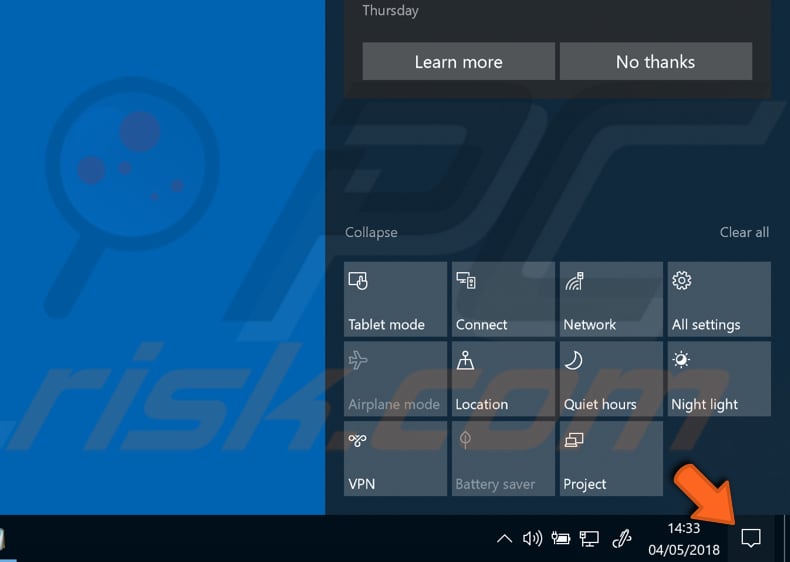Open the Project quick action tile
790x562 pixels.
(x=611, y=458)
